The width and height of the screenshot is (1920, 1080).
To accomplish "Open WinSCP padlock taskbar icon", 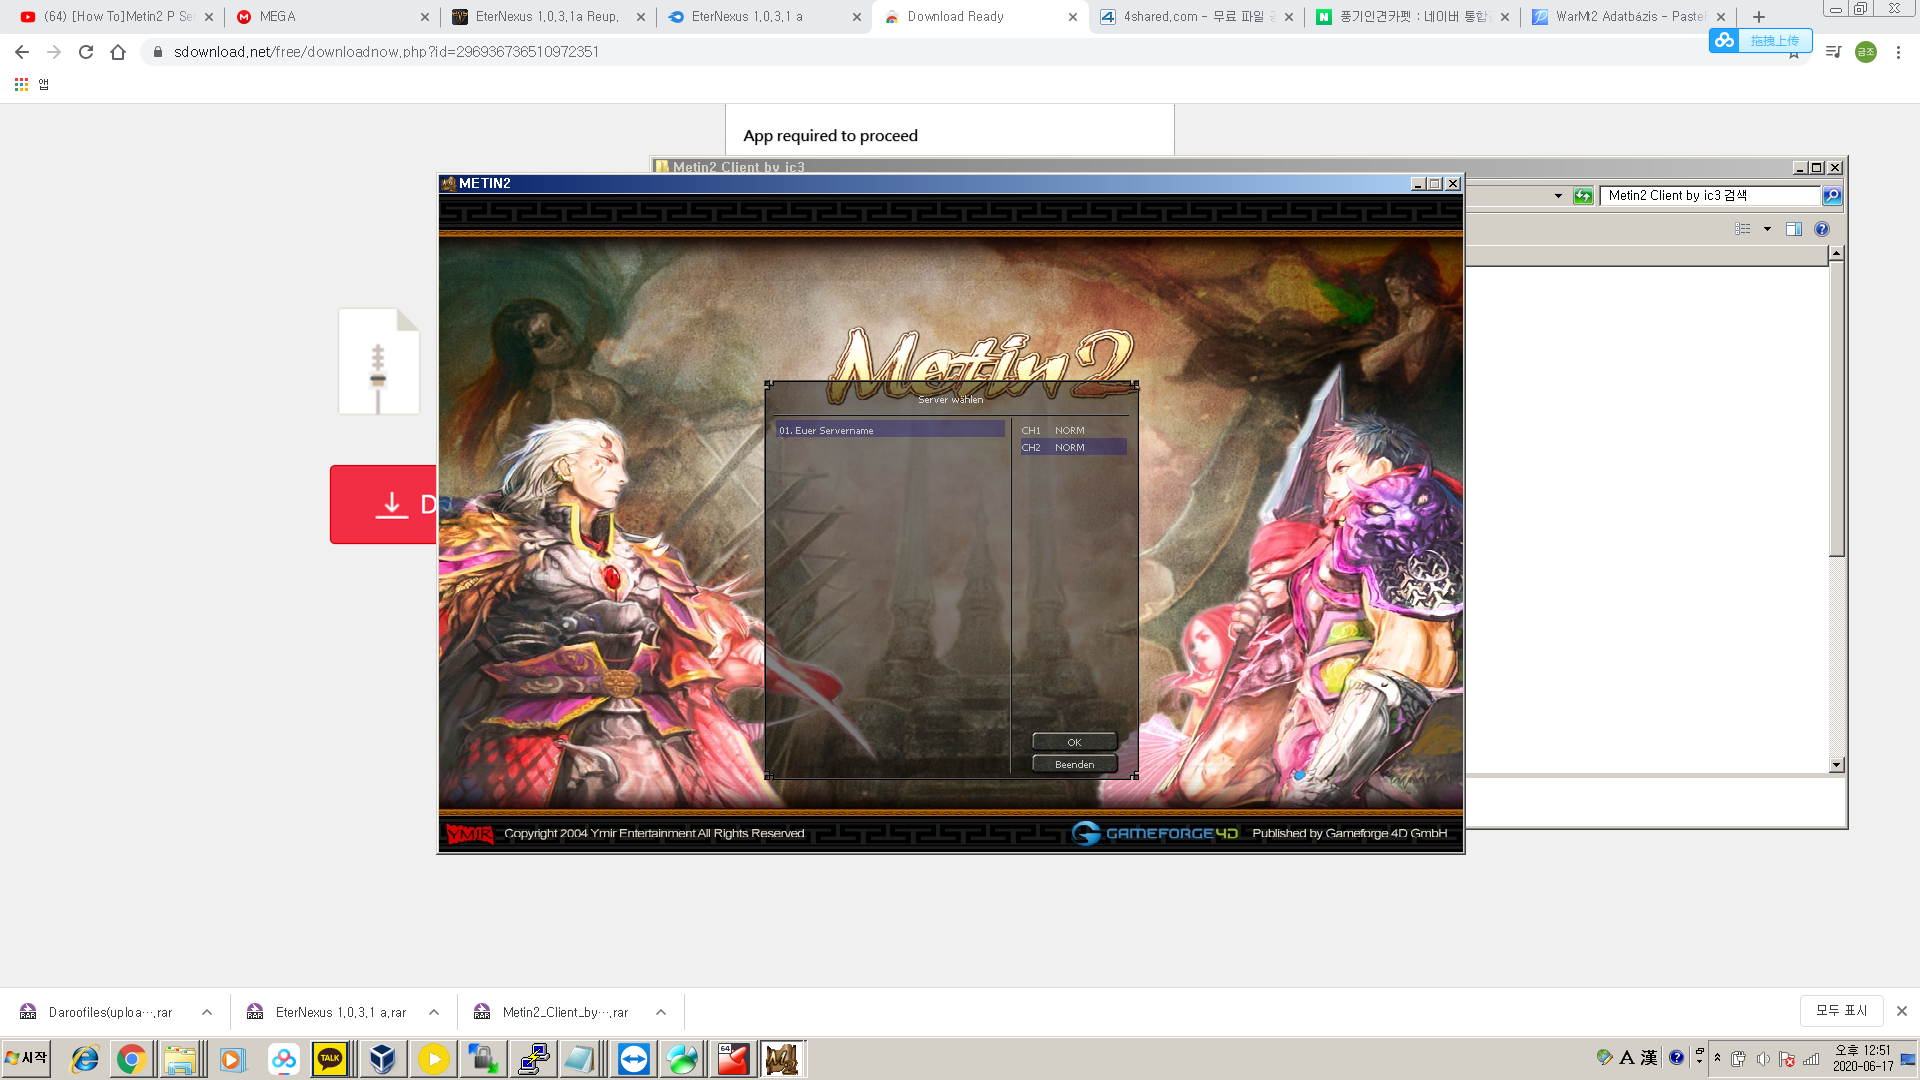I will 484,1058.
